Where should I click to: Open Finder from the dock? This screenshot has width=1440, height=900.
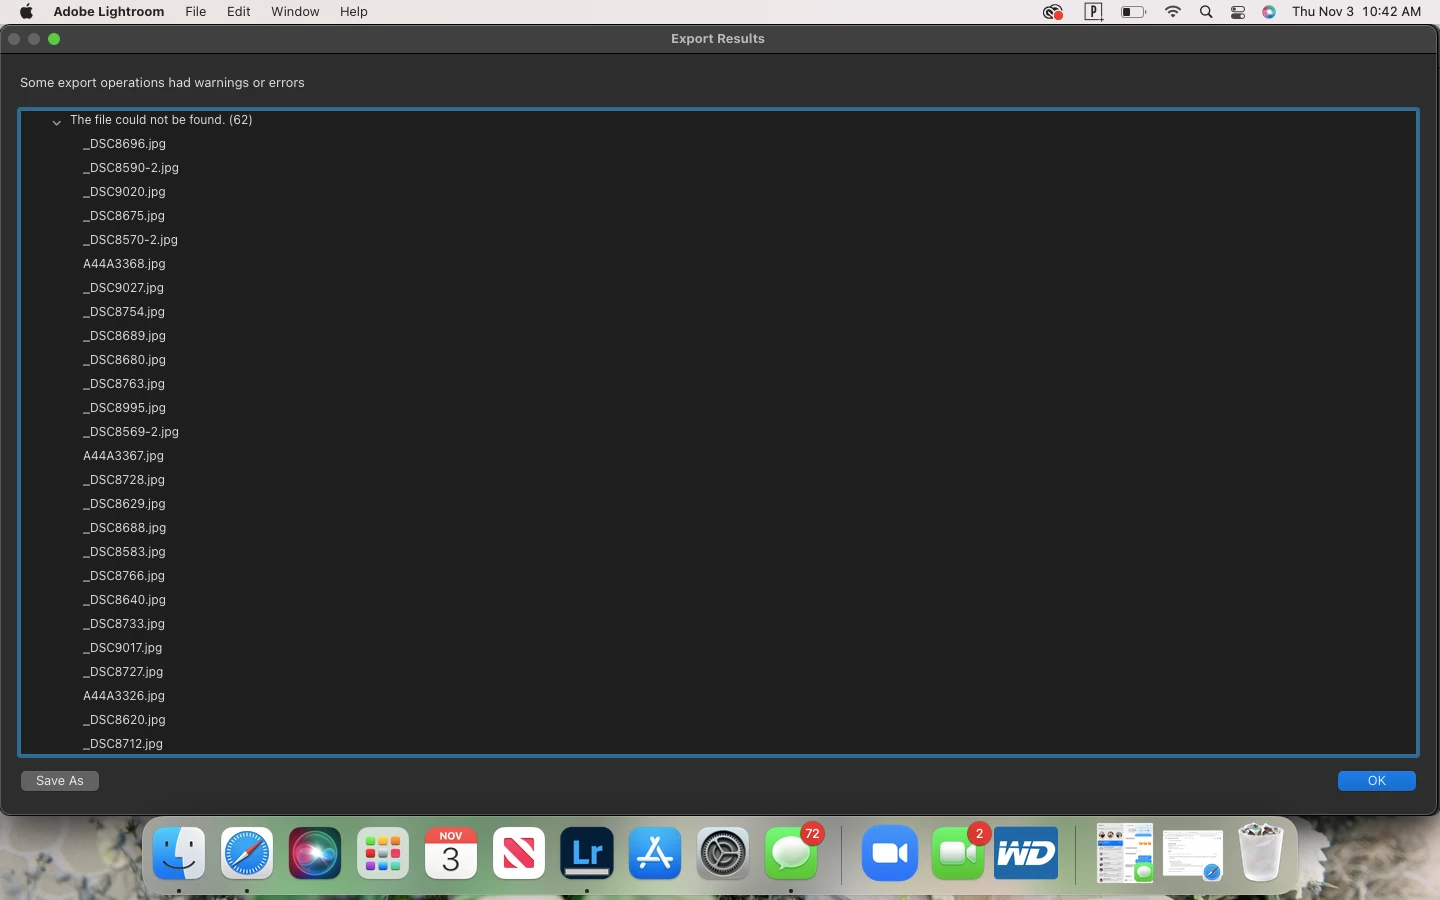pyautogui.click(x=179, y=854)
